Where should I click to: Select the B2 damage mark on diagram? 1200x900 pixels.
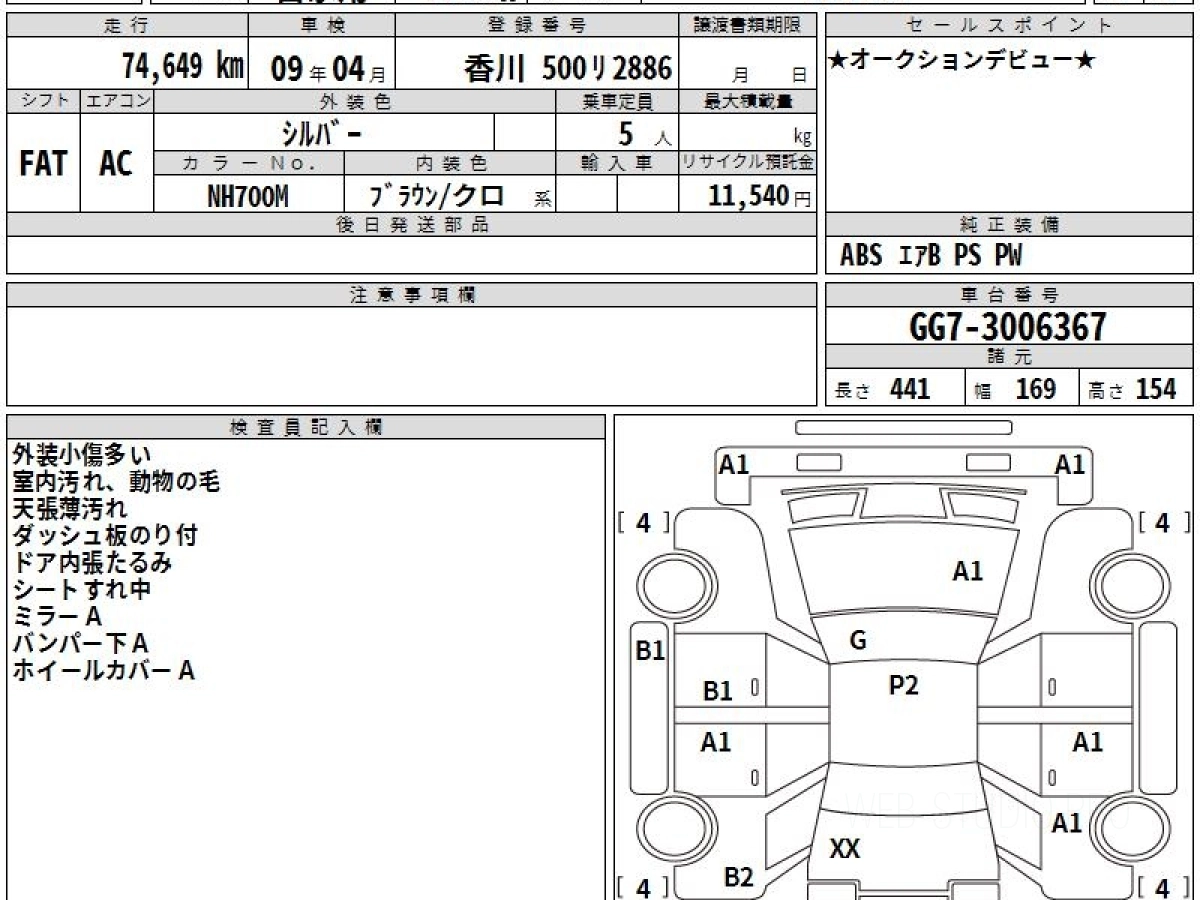[x=738, y=878]
